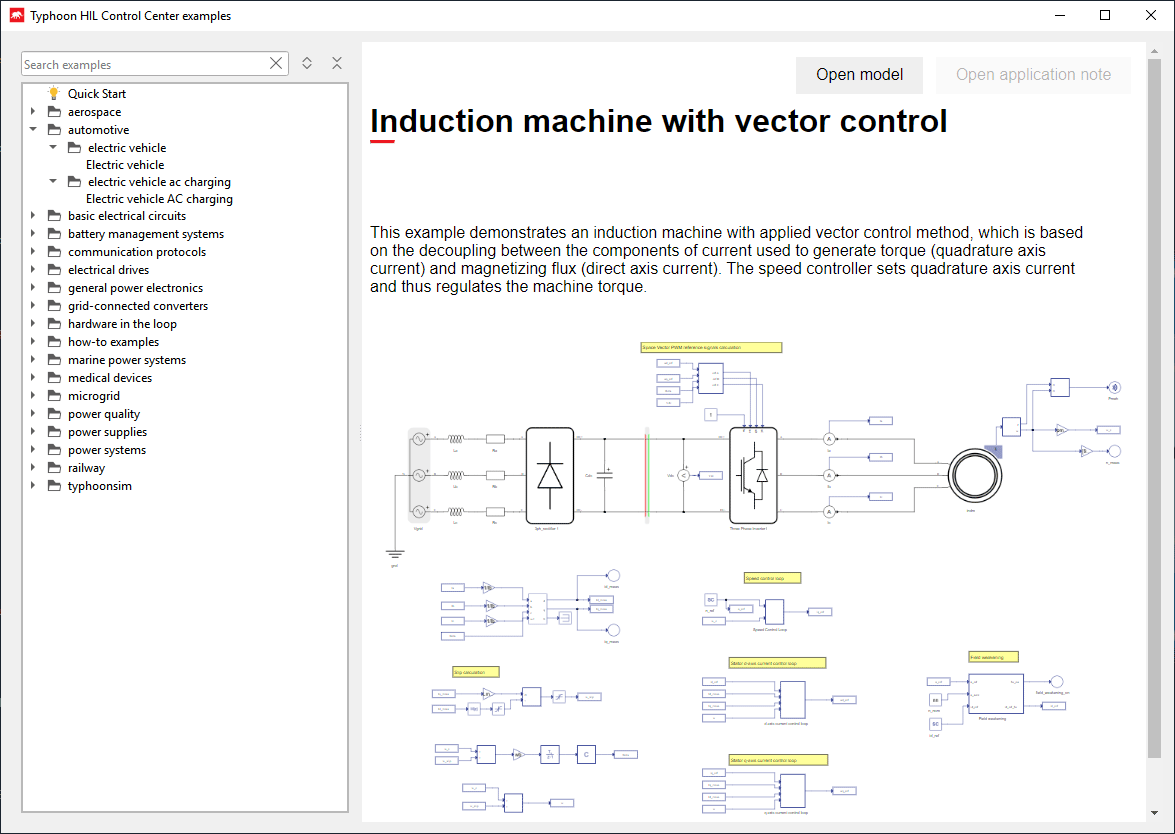1175x834 pixels.
Task: Select Electric vehicle AC charging example
Action: pos(159,199)
